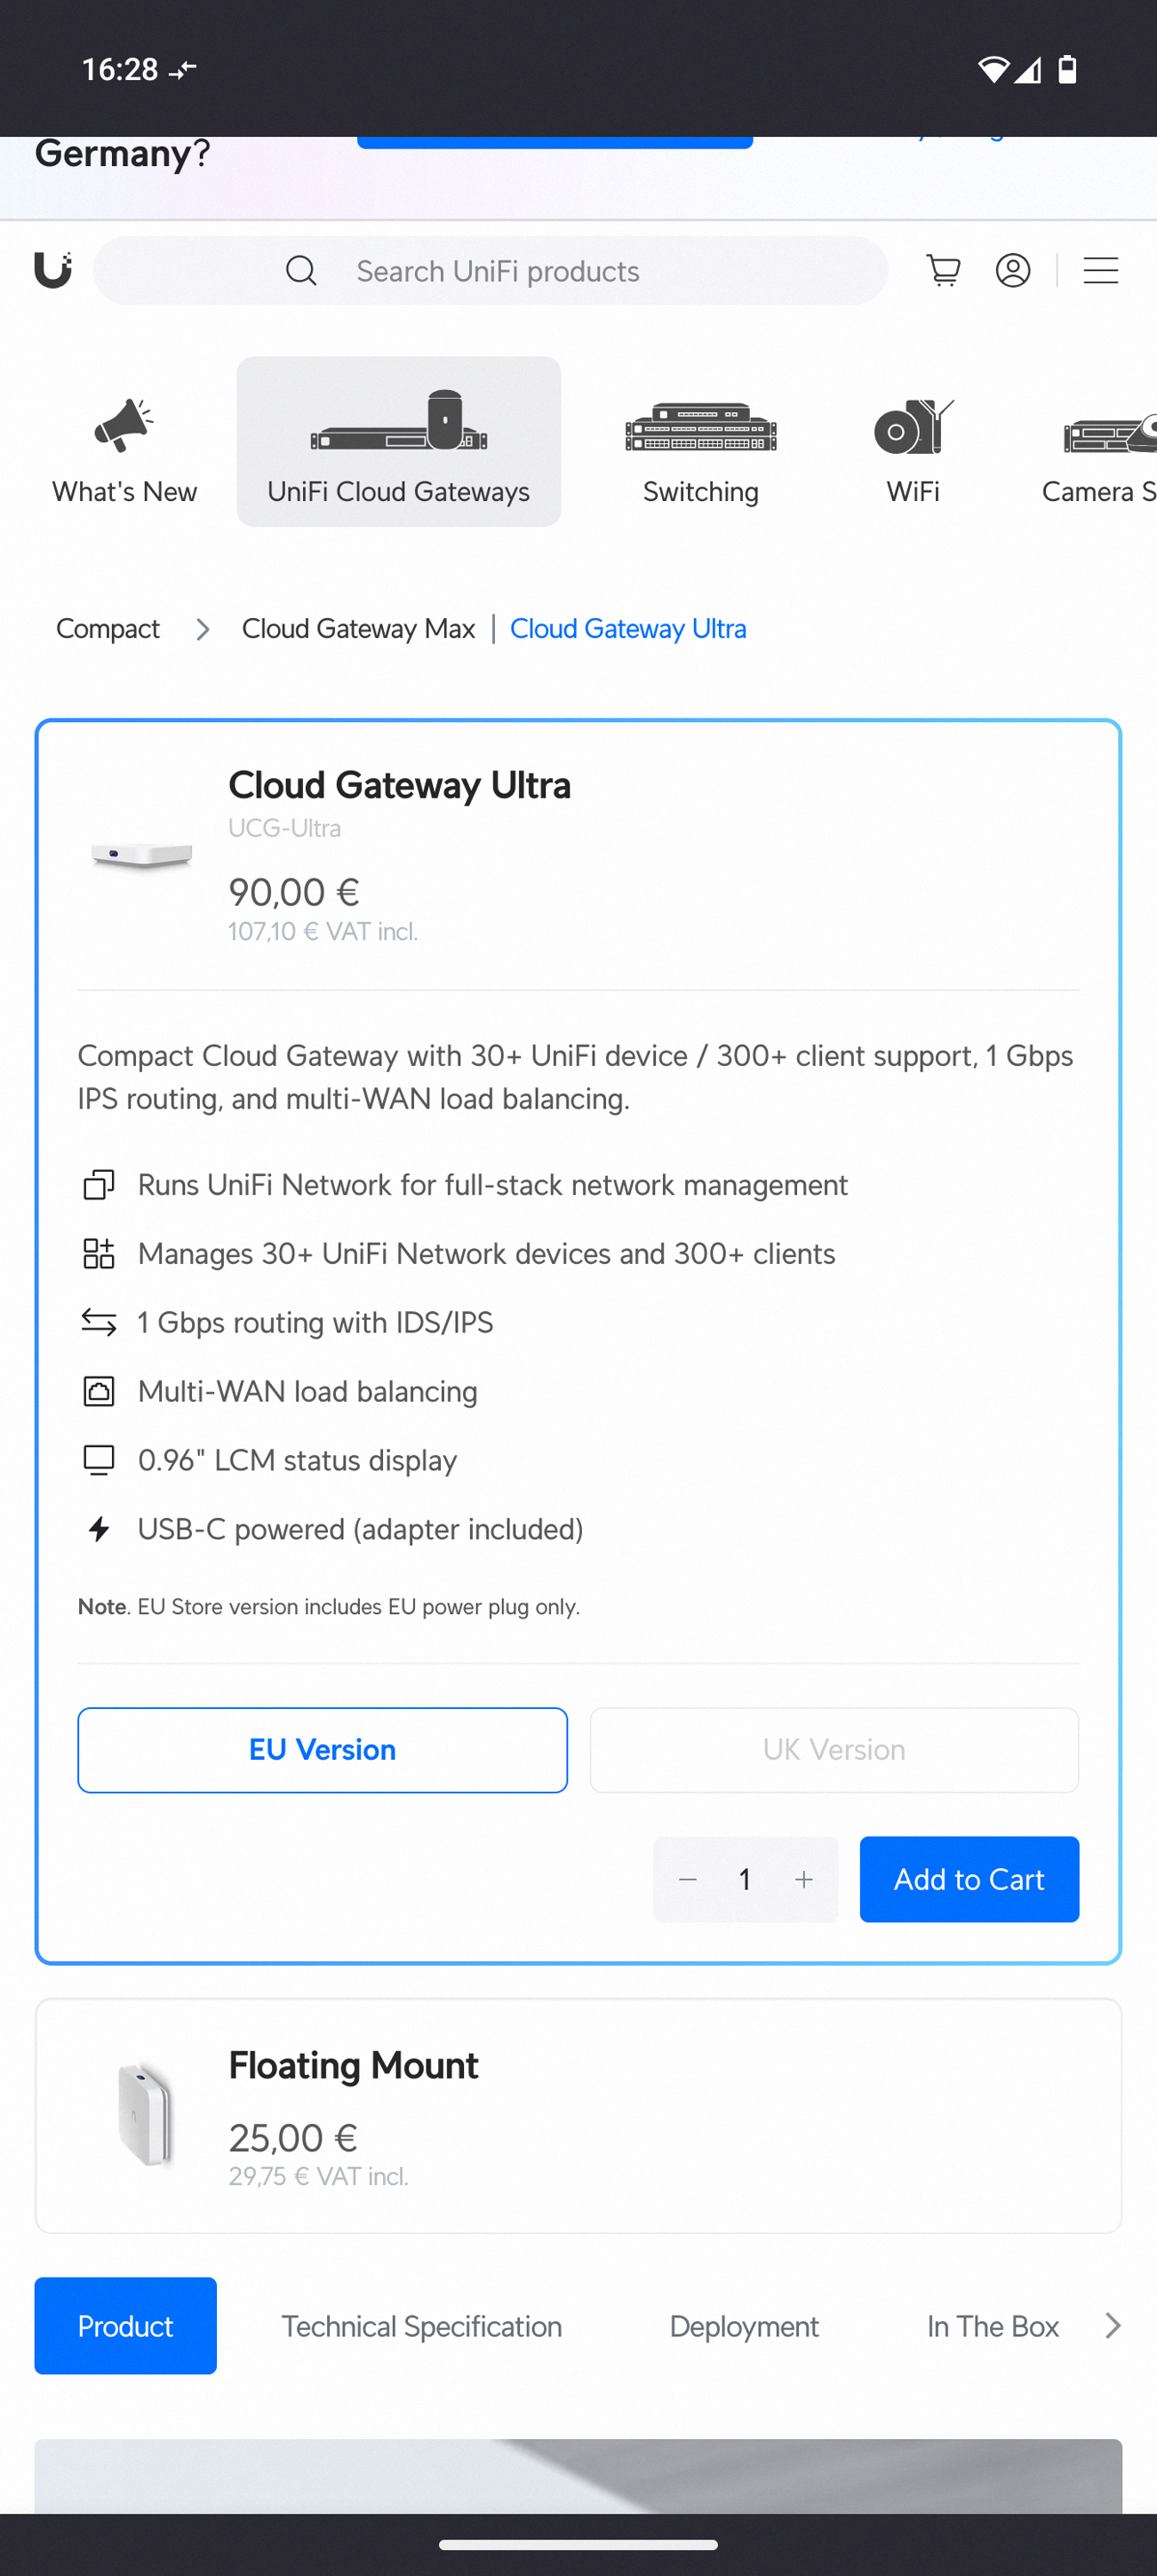Open the Compact breadcrumb category

point(108,629)
